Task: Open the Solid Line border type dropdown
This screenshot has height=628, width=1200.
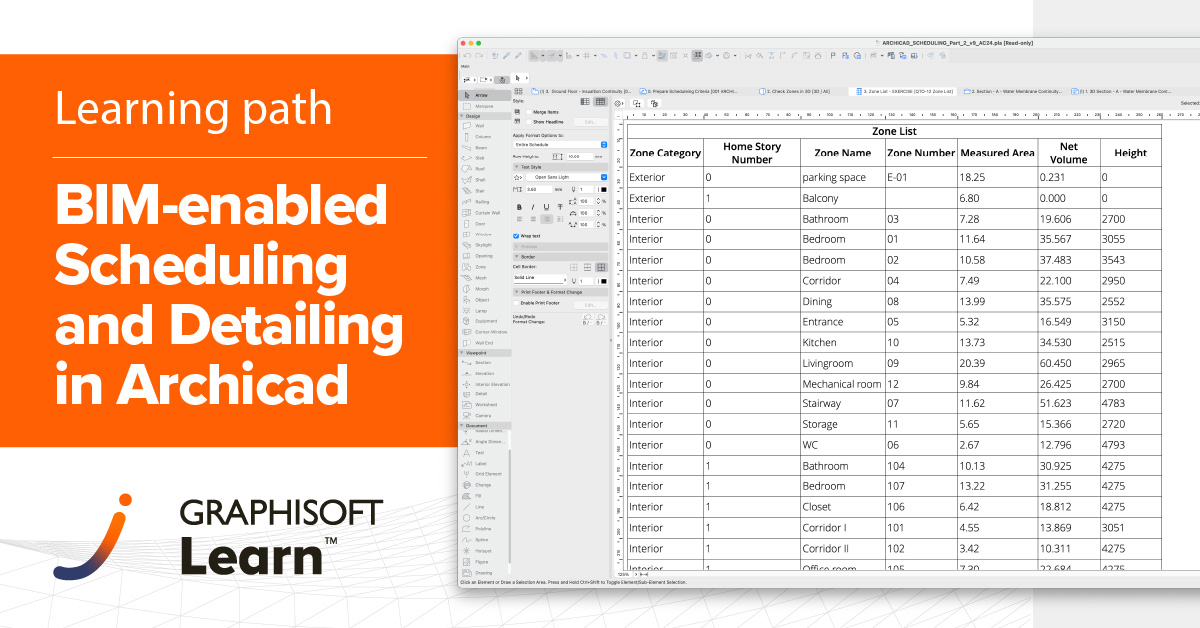Action: point(538,278)
